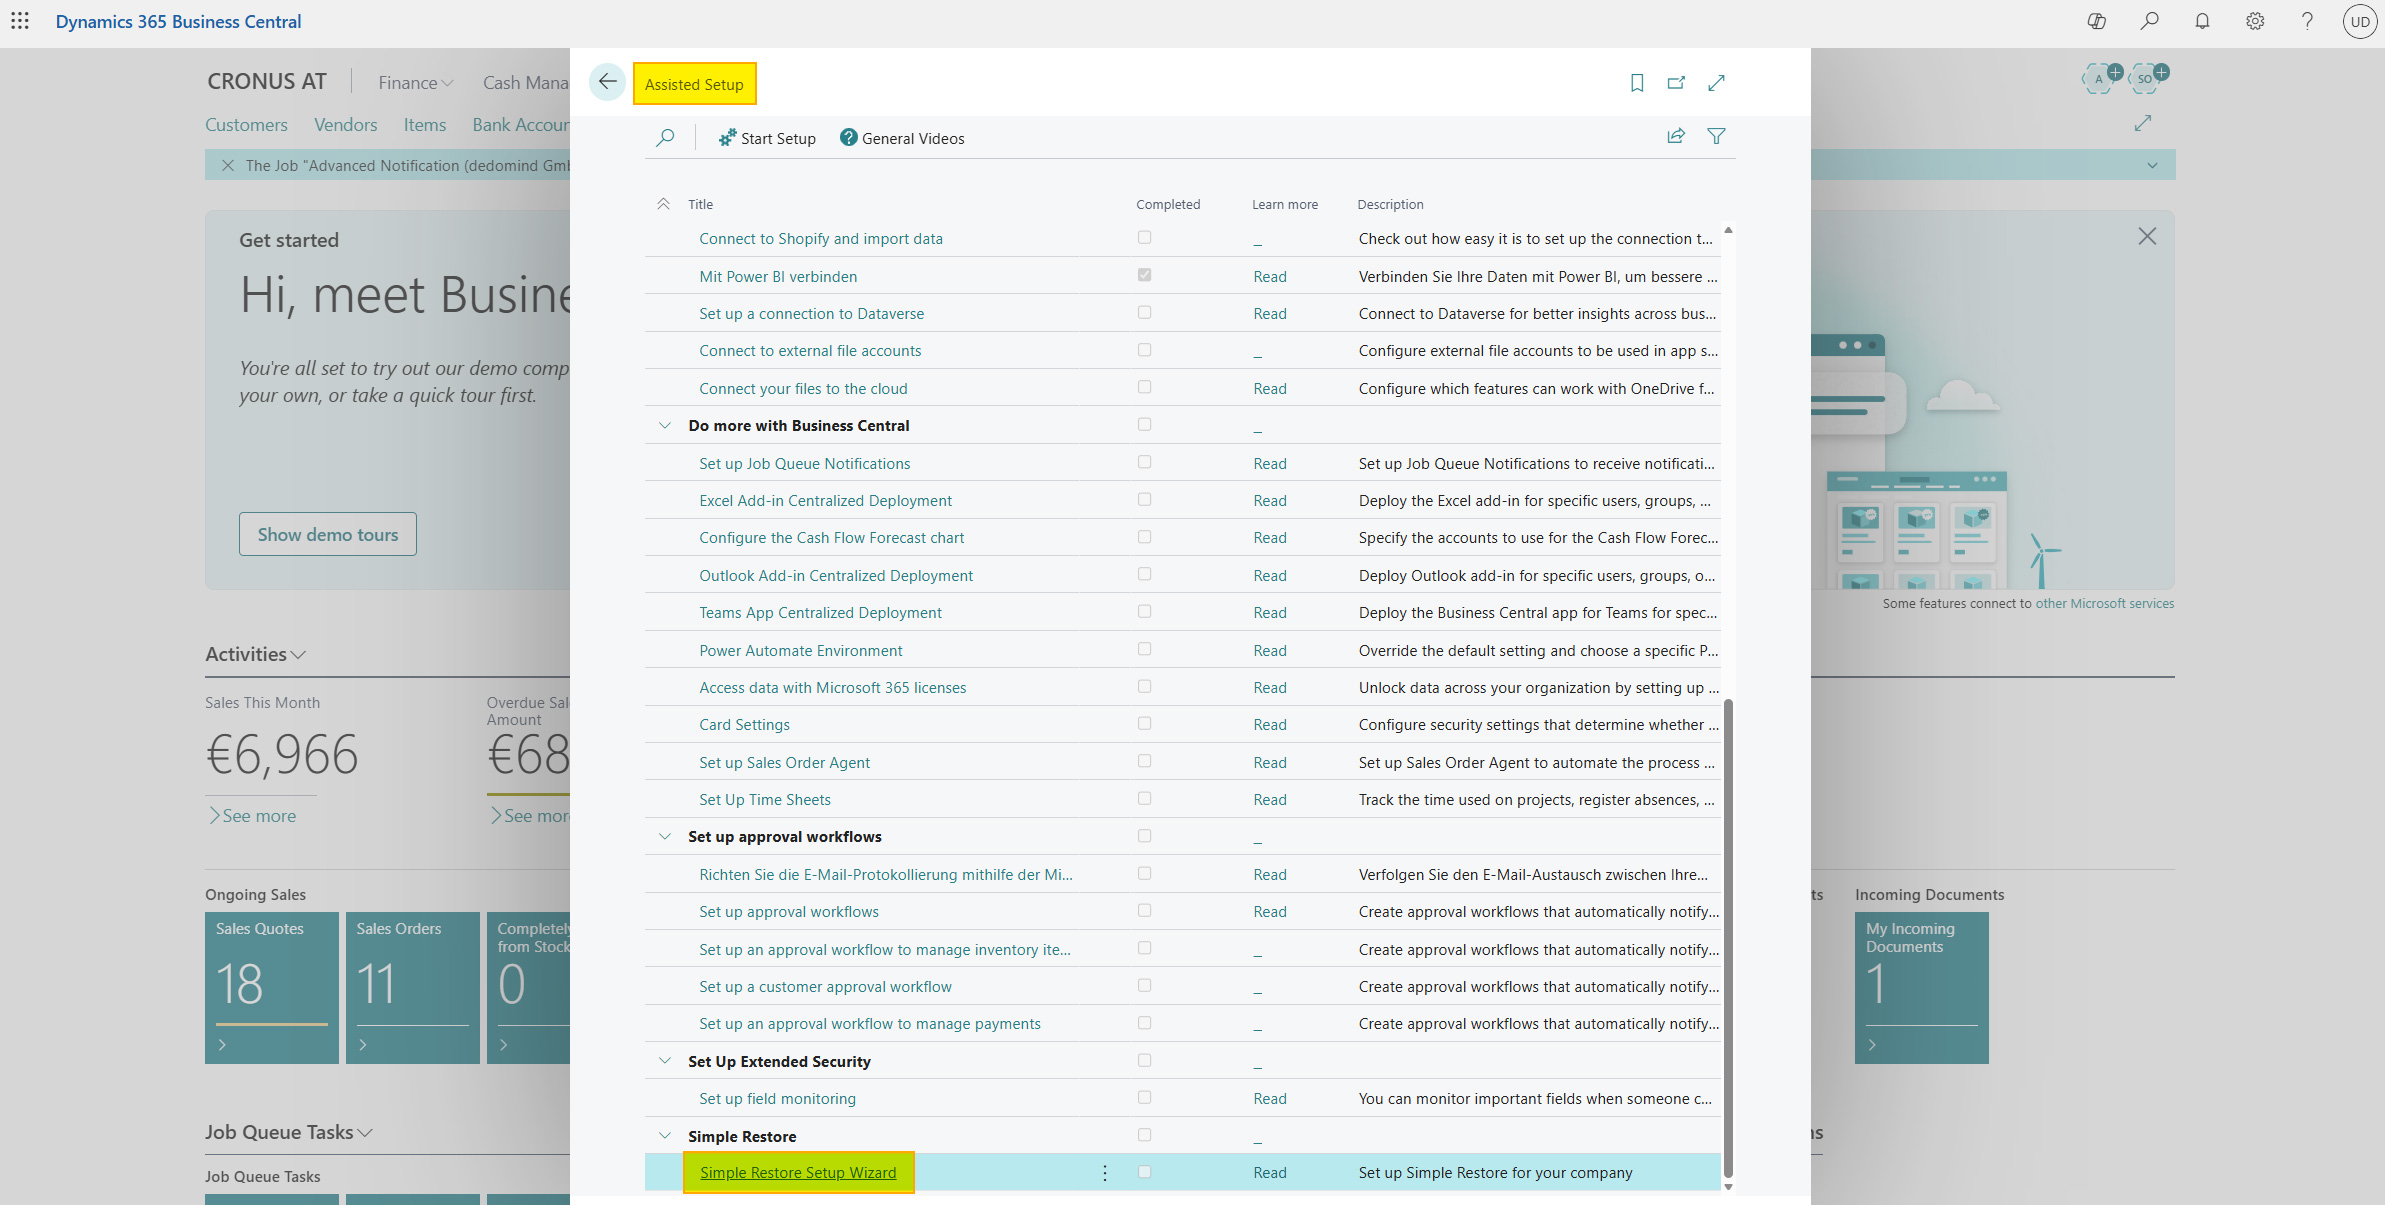Click the bookmark icon in dialog header
The height and width of the screenshot is (1205, 2385).
tap(1637, 83)
